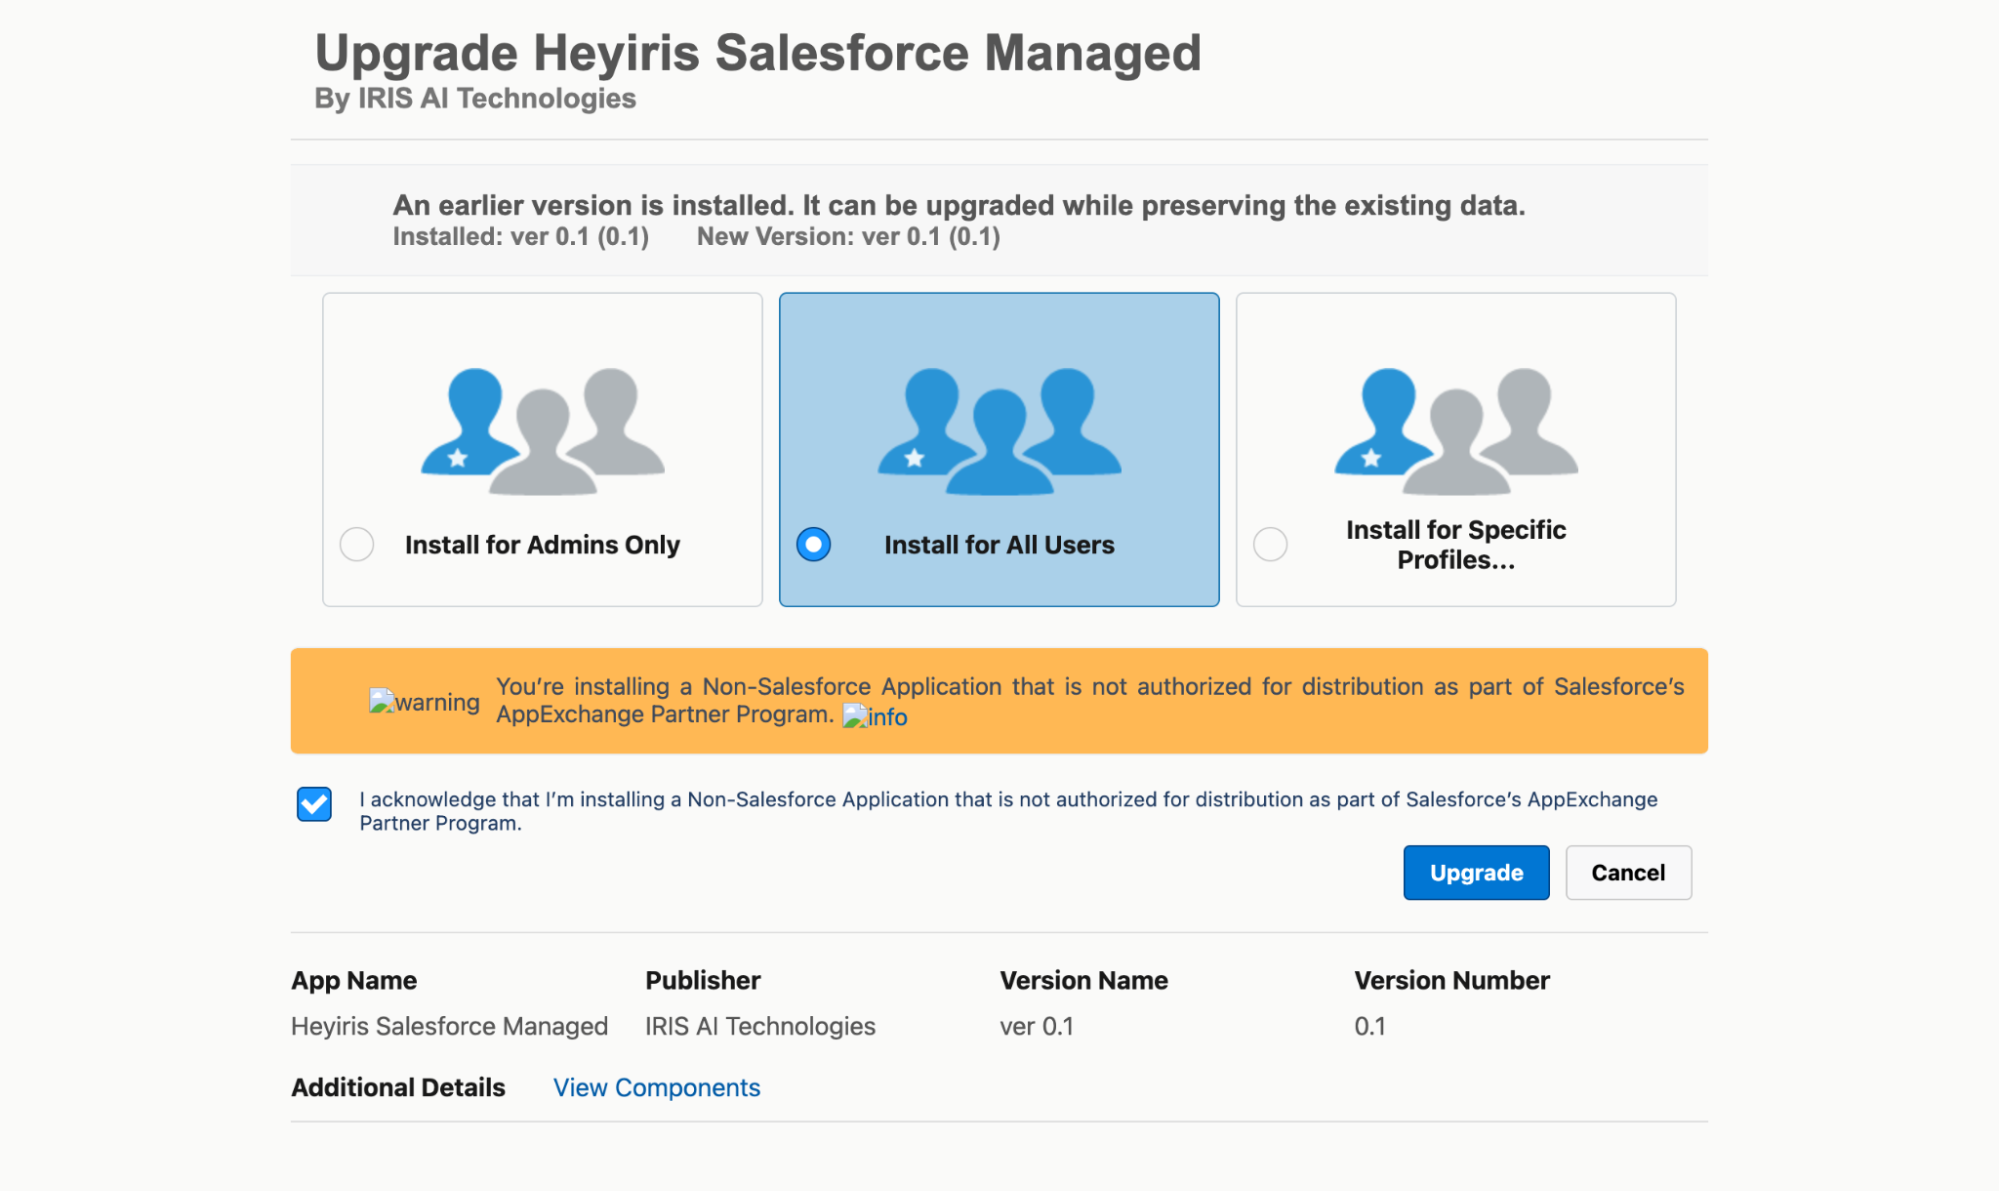Click the Admins Only user group icon

[x=542, y=431]
